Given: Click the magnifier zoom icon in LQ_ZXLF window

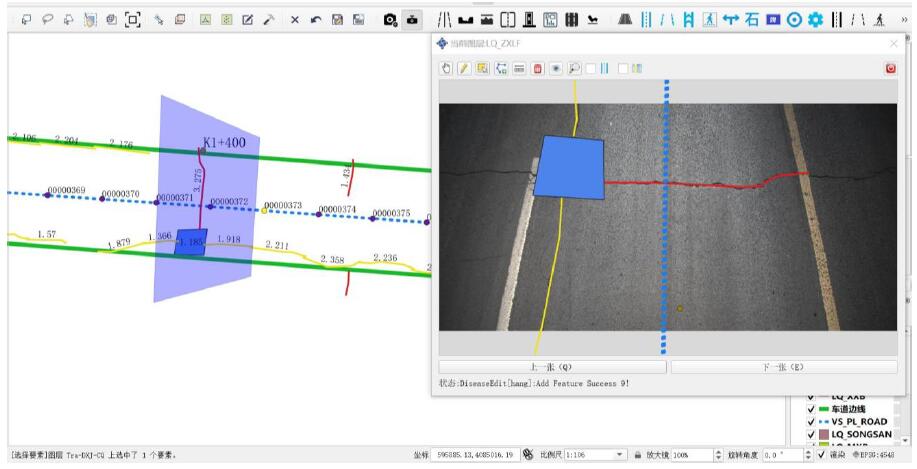Looking at the screenshot, I should point(574,68).
